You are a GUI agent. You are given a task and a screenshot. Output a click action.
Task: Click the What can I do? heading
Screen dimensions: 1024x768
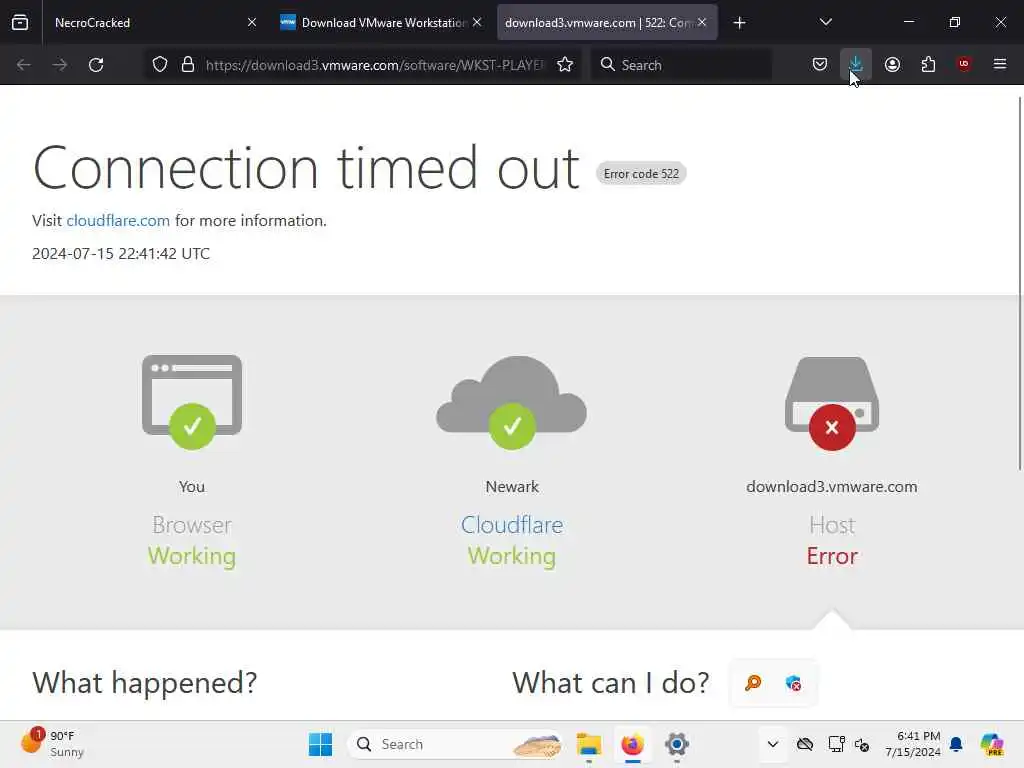(611, 683)
